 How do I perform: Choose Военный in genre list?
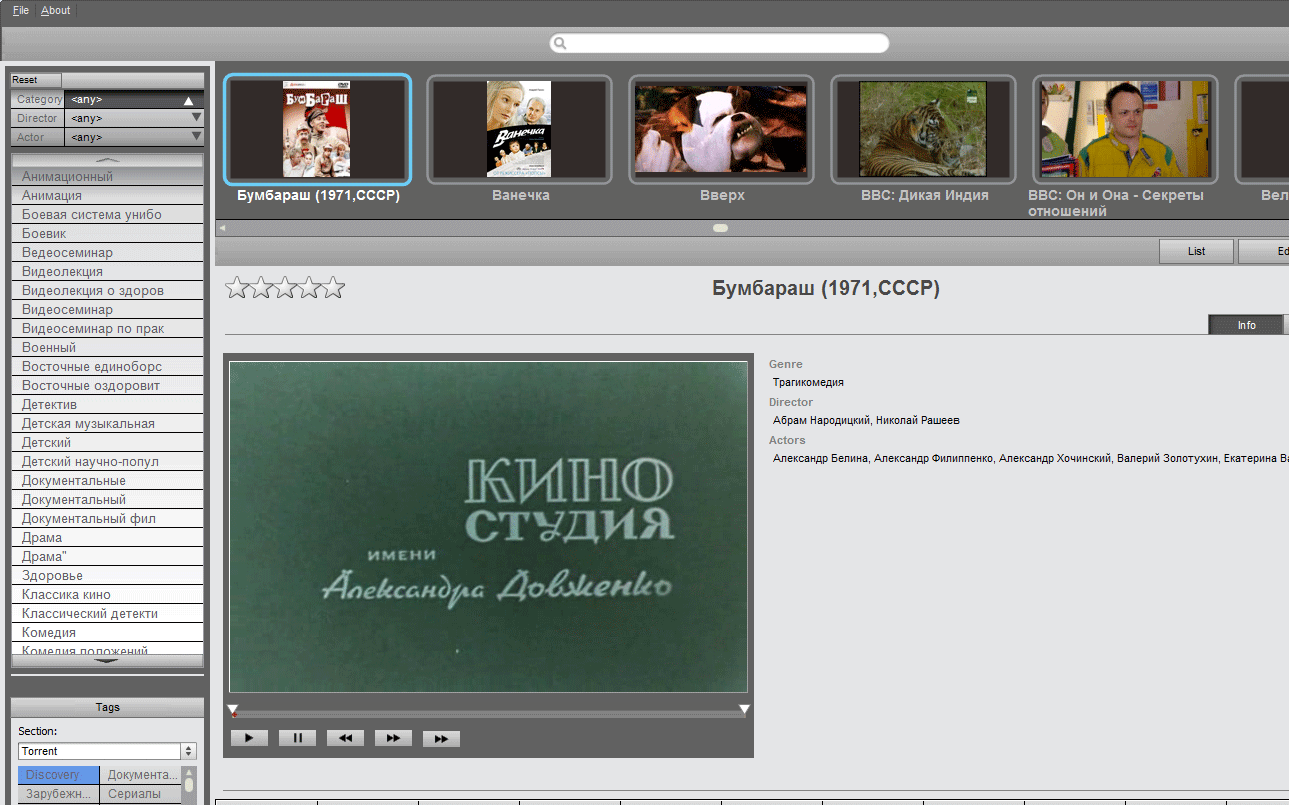[x=107, y=347]
